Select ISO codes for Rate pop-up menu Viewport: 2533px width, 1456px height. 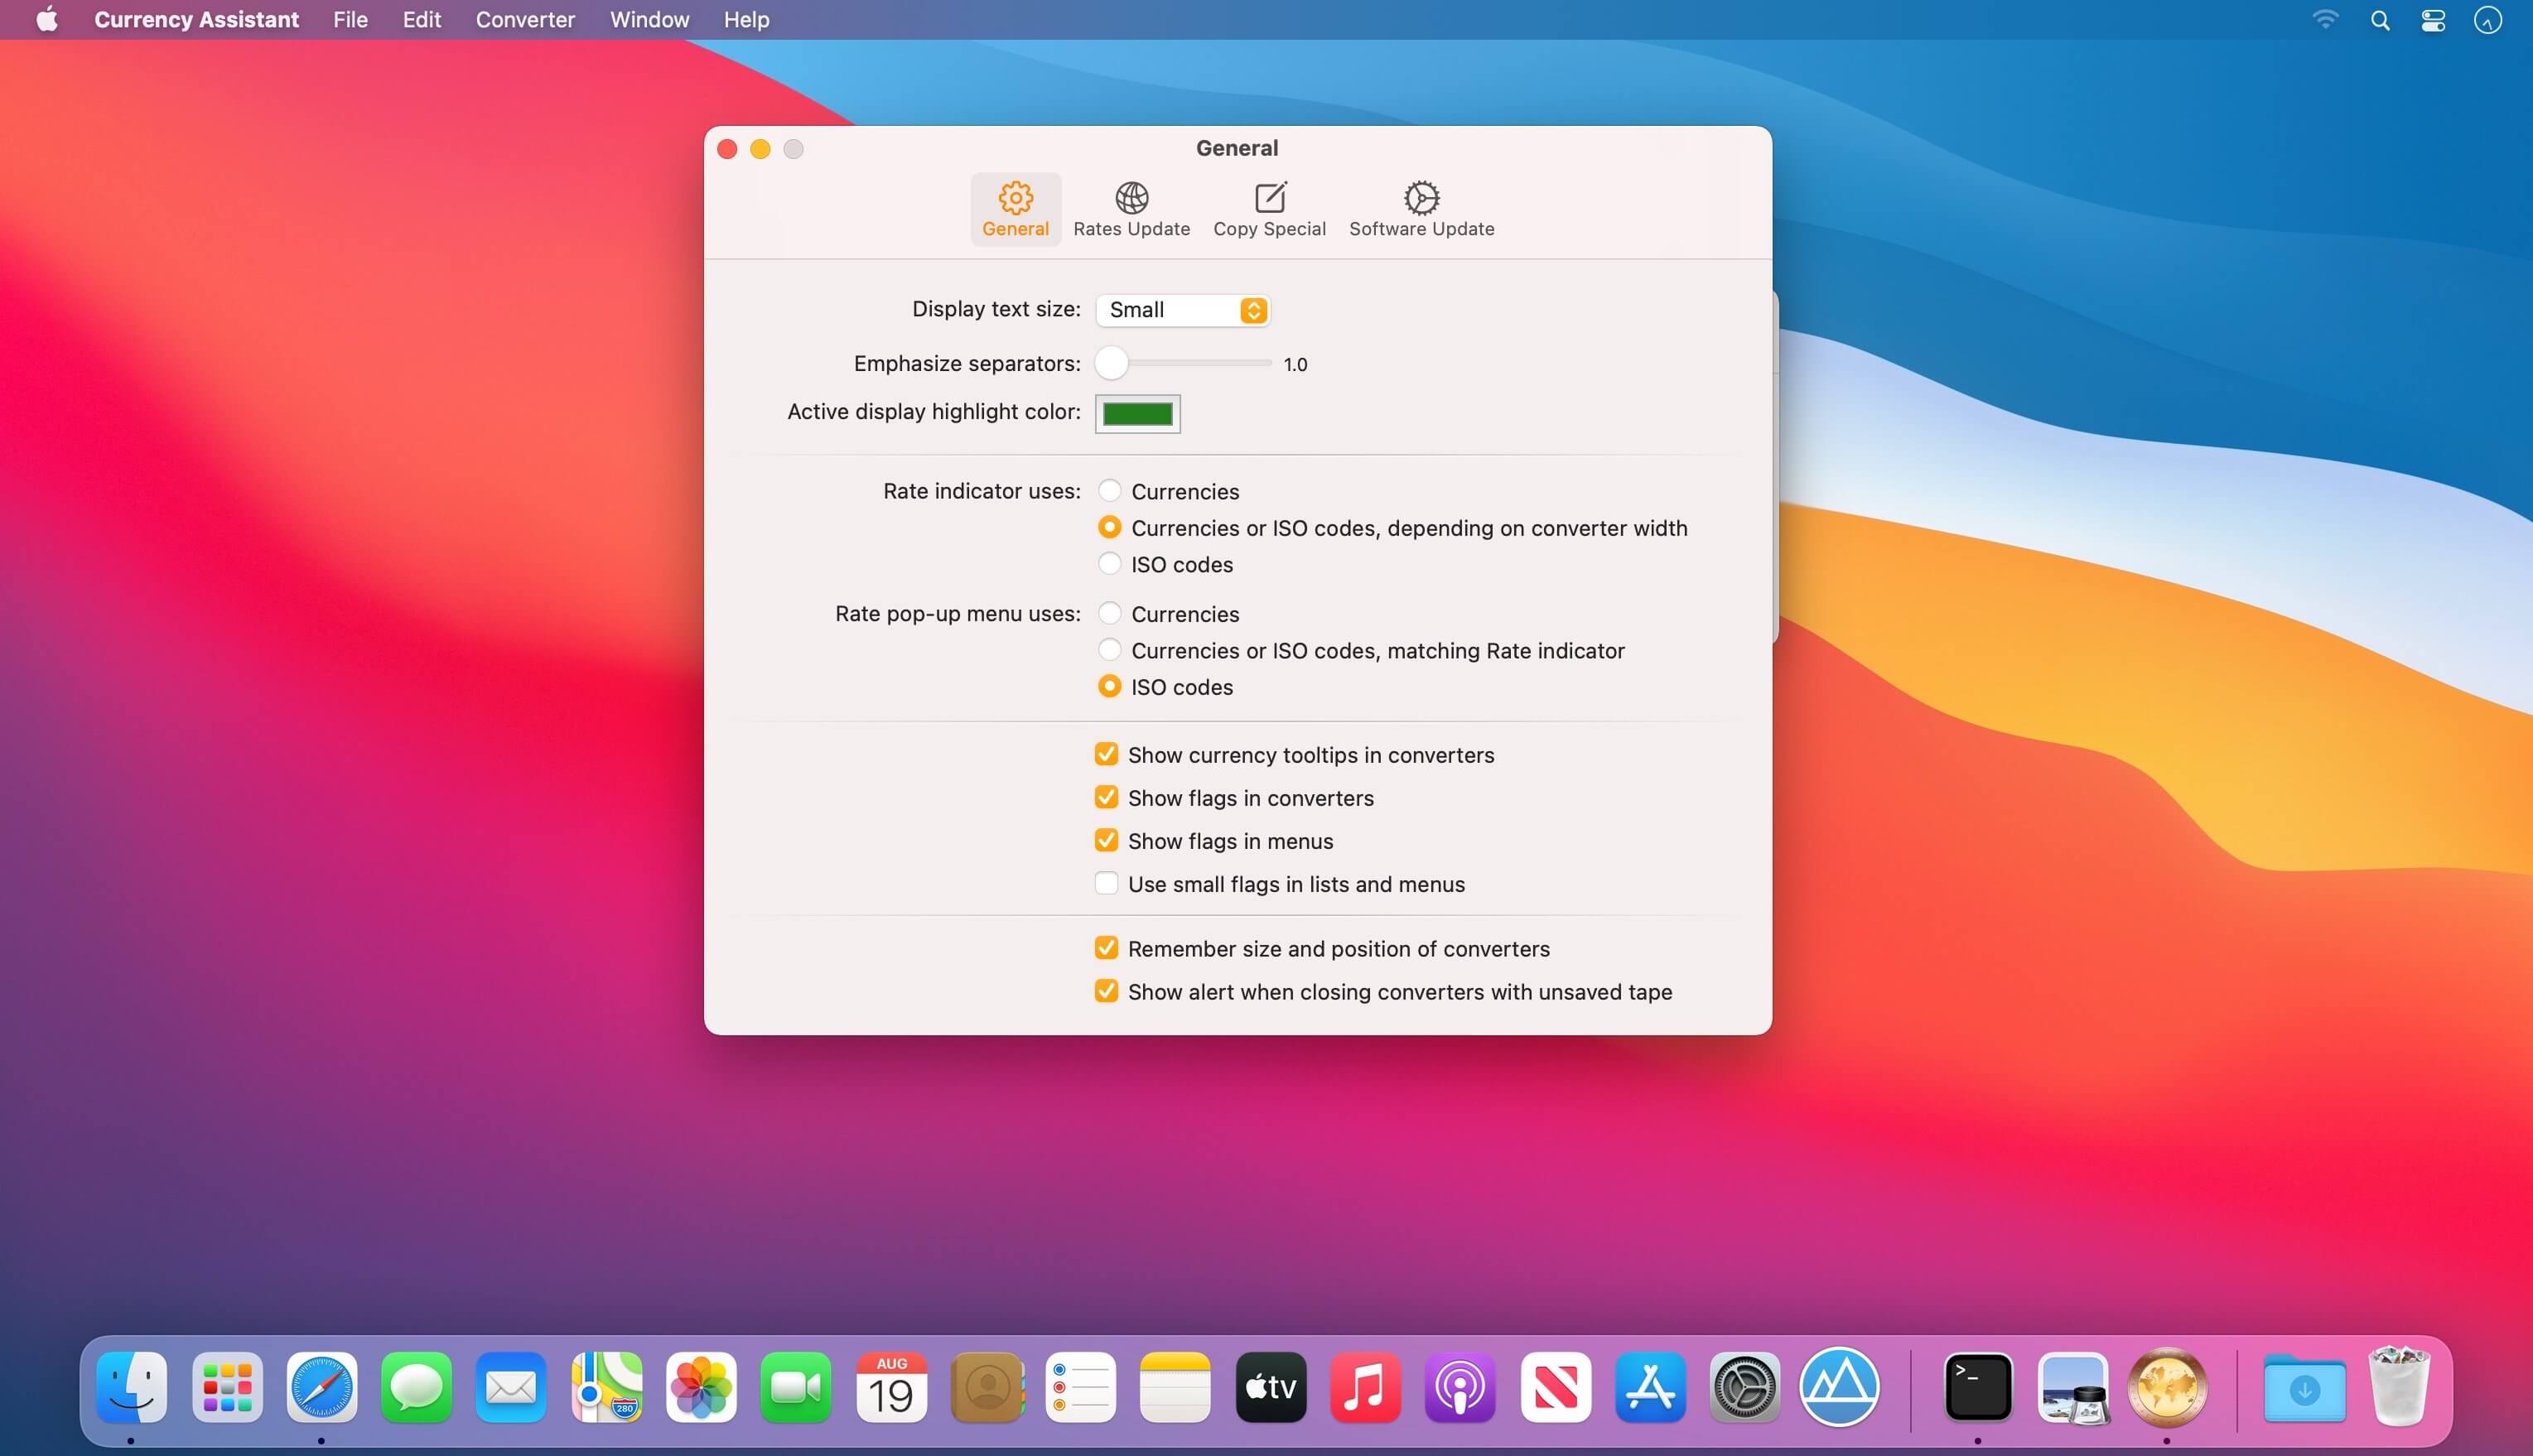click(1109, 686)
